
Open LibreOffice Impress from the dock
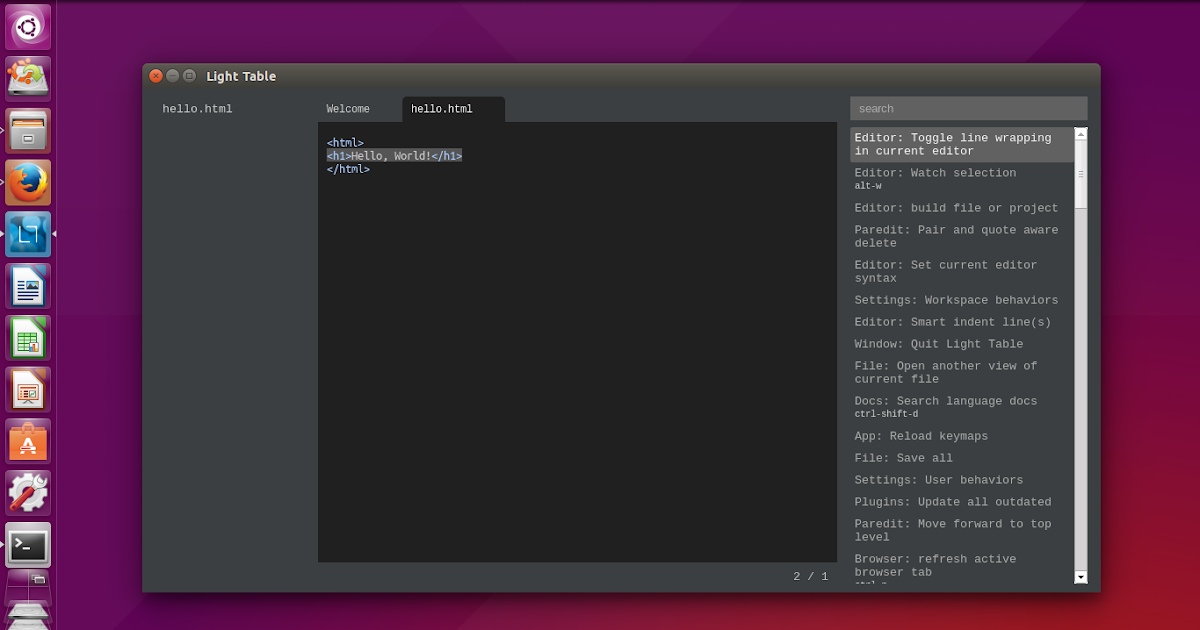click(x=27, y=390)
